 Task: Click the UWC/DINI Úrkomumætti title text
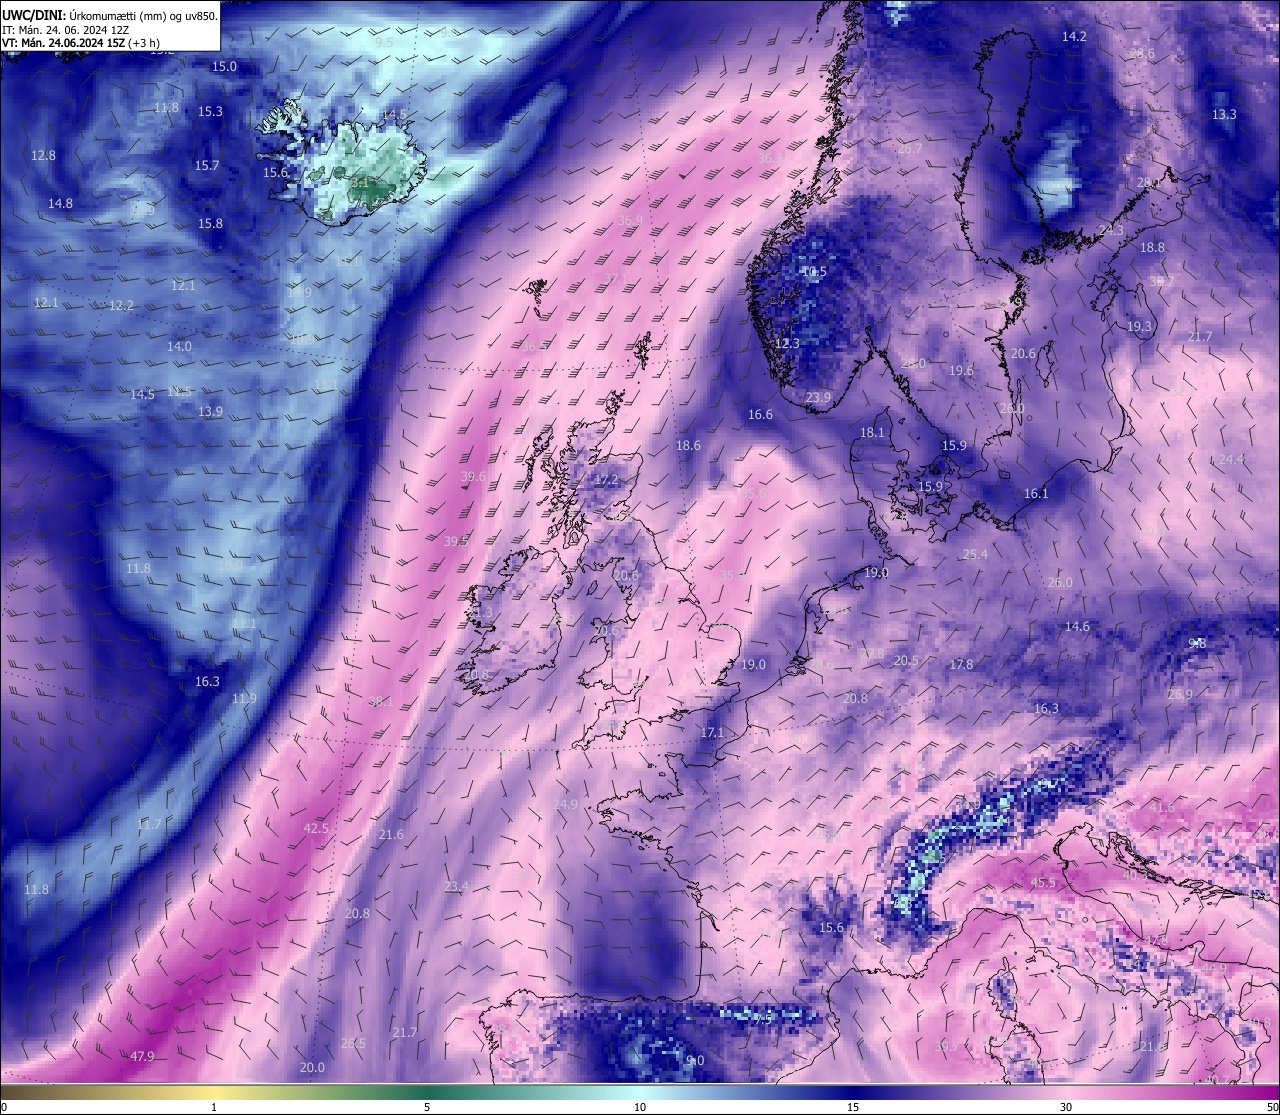pos(110,16)
